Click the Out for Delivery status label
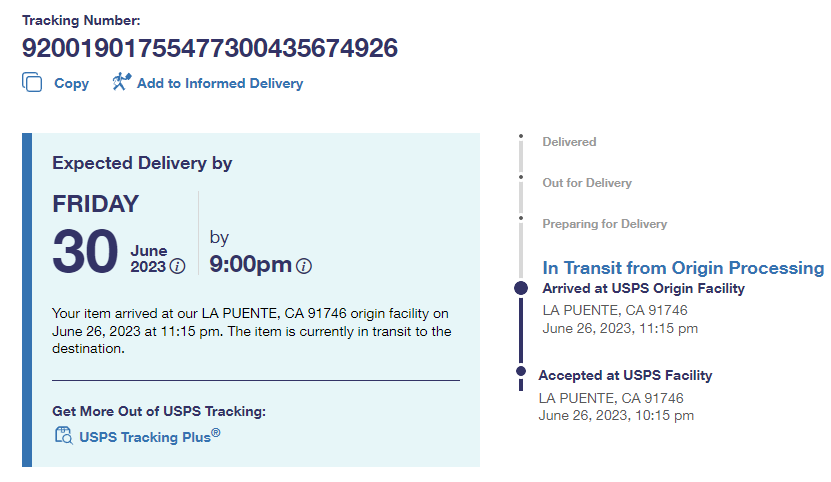The image size is (831, 482). [587, 183]
